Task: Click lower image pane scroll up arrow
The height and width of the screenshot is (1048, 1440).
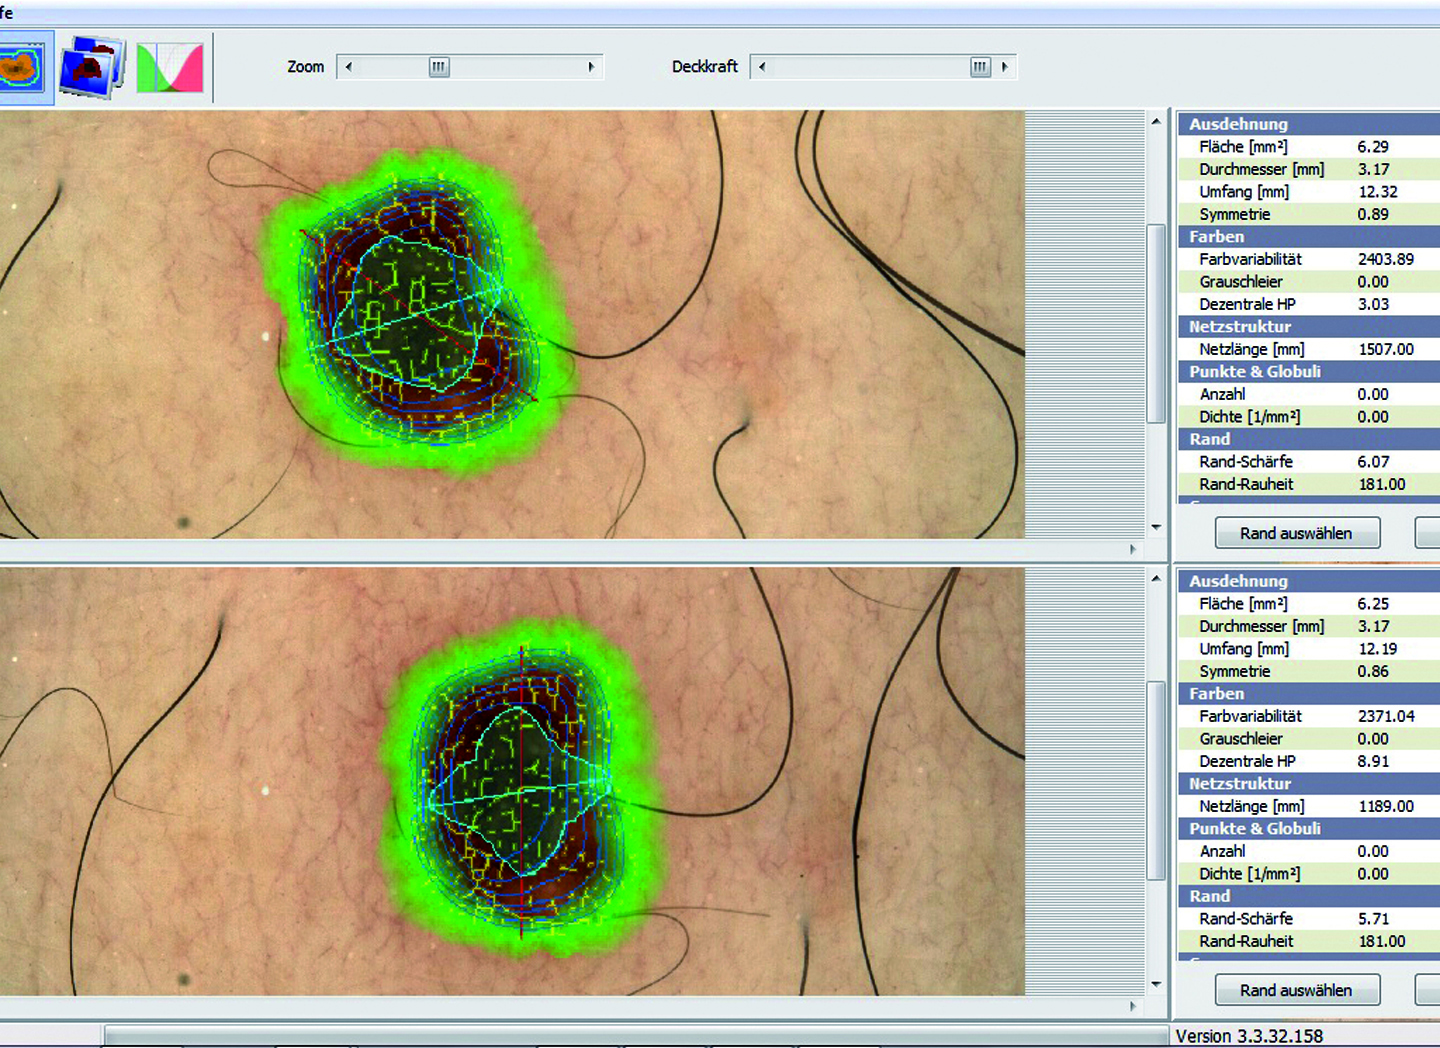Action: [1156, 578]
